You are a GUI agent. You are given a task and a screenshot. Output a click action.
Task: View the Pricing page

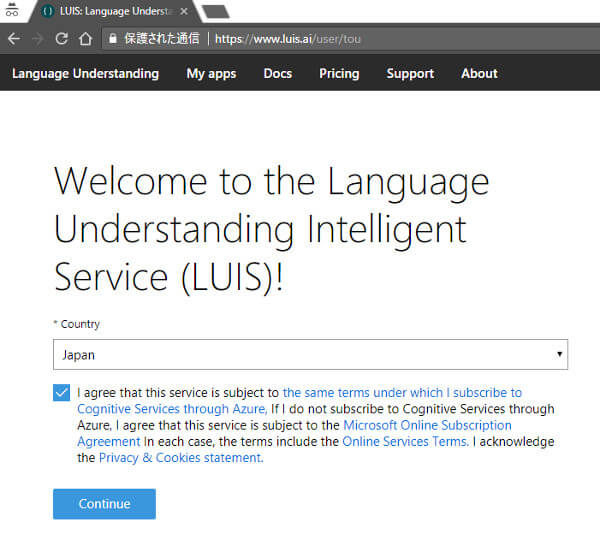(339, 73)
